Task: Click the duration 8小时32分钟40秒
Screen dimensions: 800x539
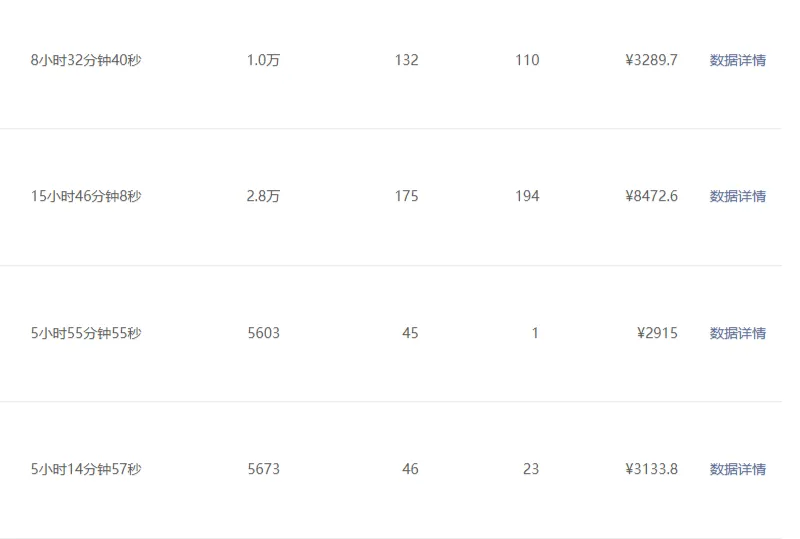Action: 85,60
